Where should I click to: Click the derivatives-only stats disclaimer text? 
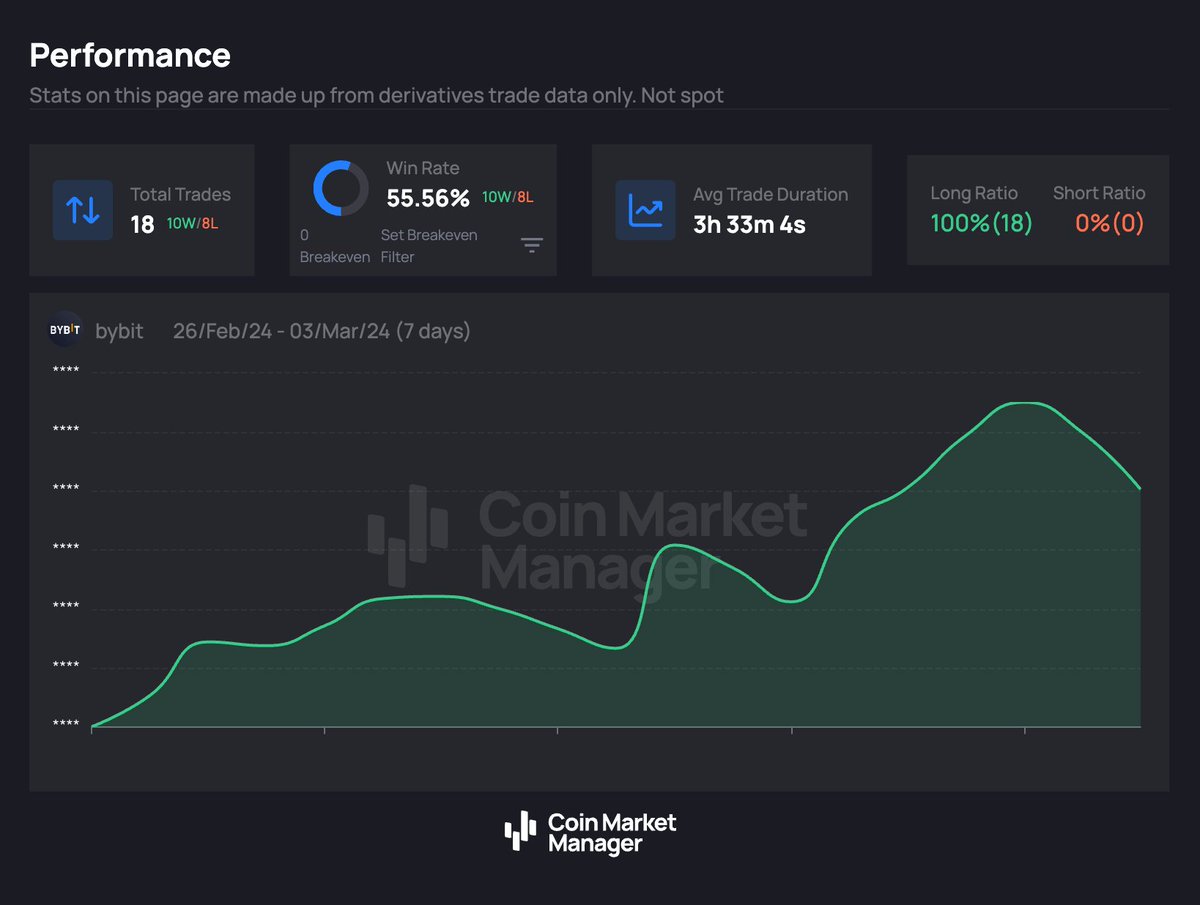click(x=376, y=95)
